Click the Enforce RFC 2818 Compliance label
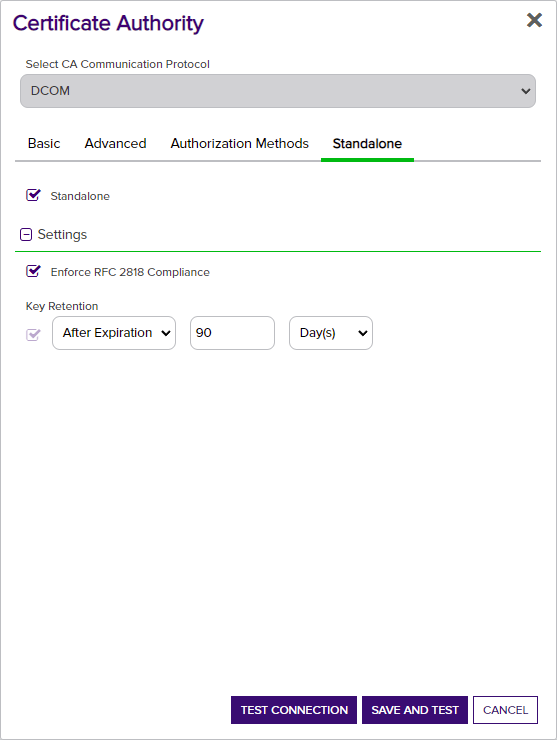This screenshot has width=557, height=740. tap(130, 272)
